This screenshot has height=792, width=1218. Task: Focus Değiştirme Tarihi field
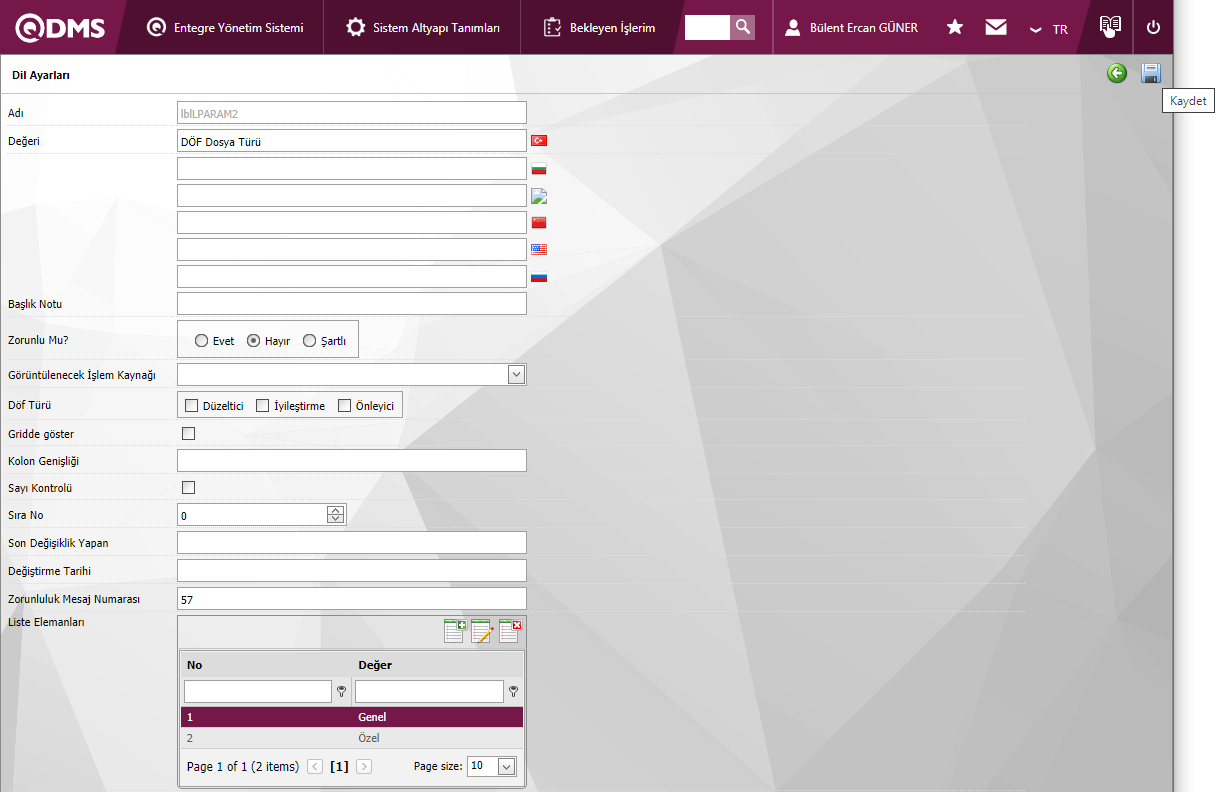(352, 571)
